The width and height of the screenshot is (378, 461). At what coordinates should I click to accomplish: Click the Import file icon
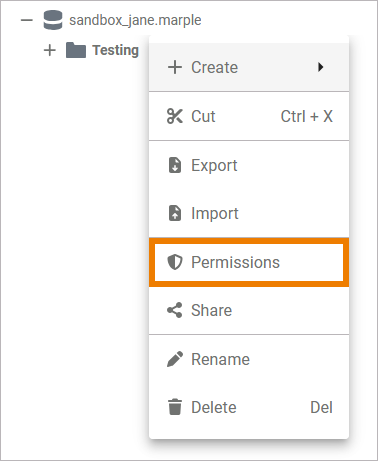(175, 213)
